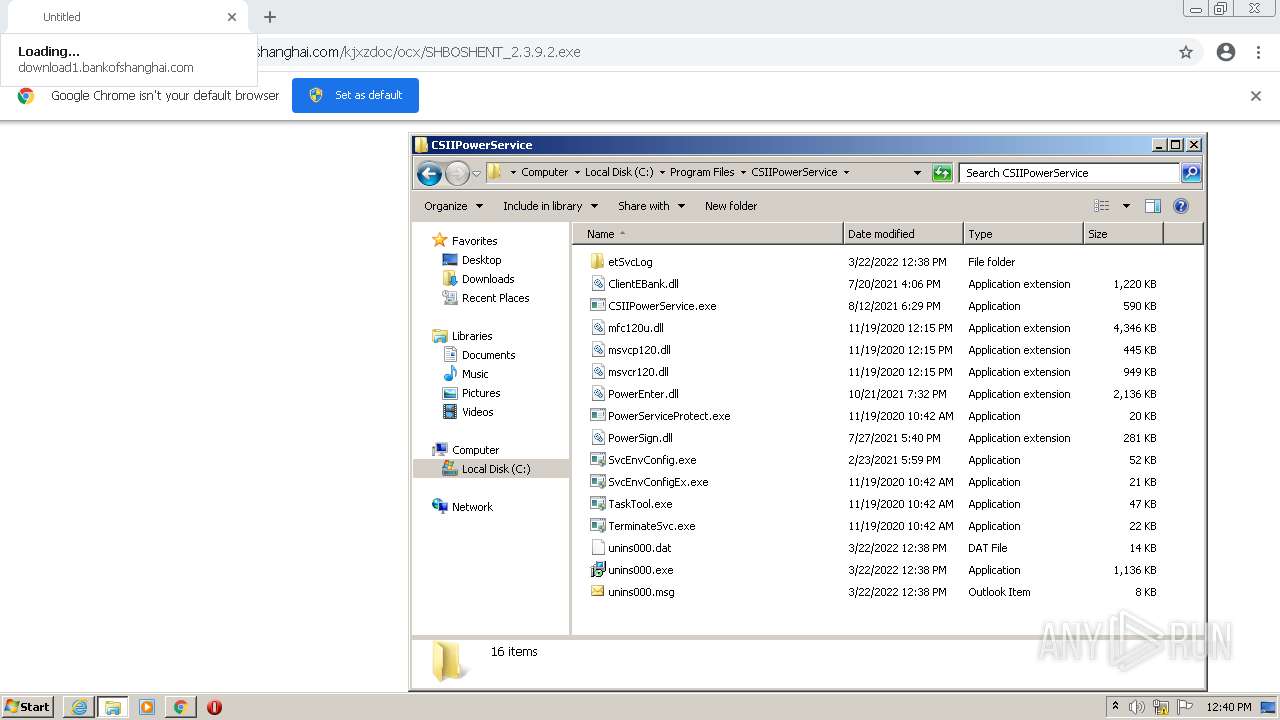Screen dimensions: 1280x720
Task: Click the red stop icon in taskbar
Action: [214, 707]
